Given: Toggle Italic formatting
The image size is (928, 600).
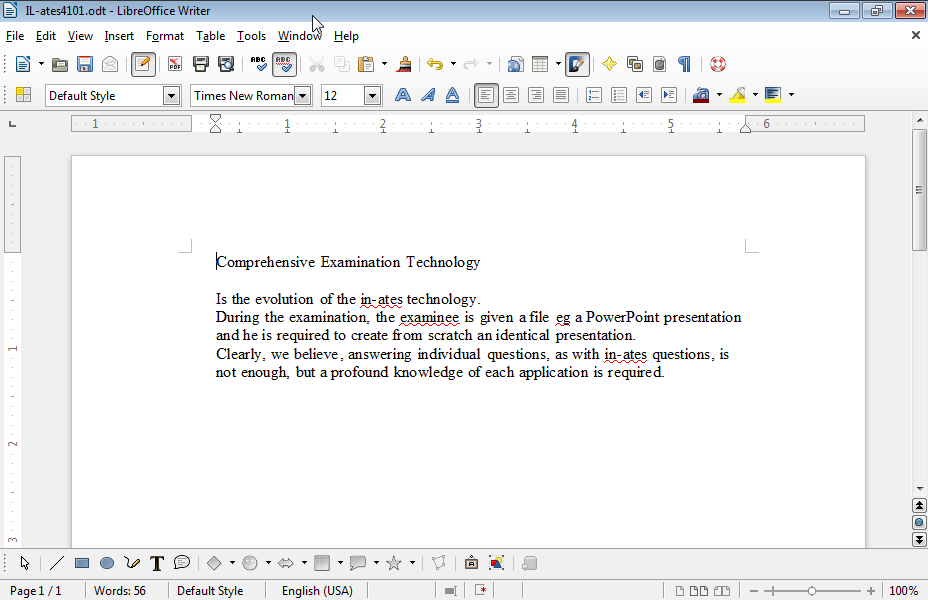Looking at the screenshot, I should pyautogui.click(x=427, y=95).
